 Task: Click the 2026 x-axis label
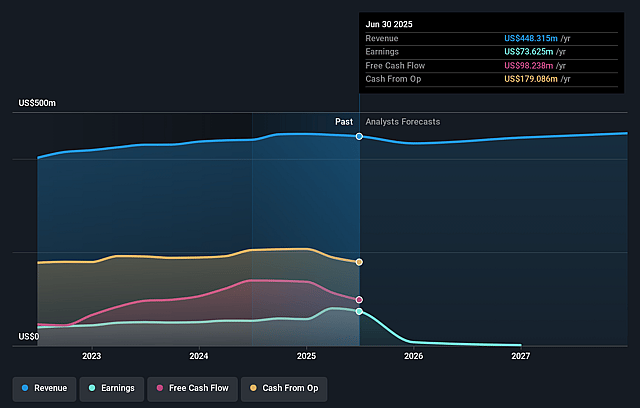click(413, 356)
